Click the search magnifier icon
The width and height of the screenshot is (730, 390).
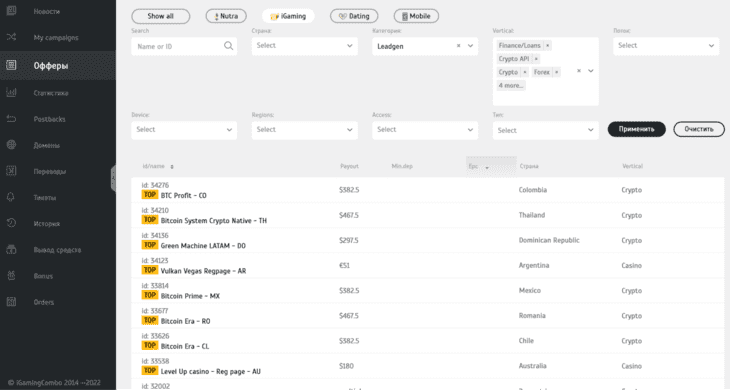click(x=228, y=46)
